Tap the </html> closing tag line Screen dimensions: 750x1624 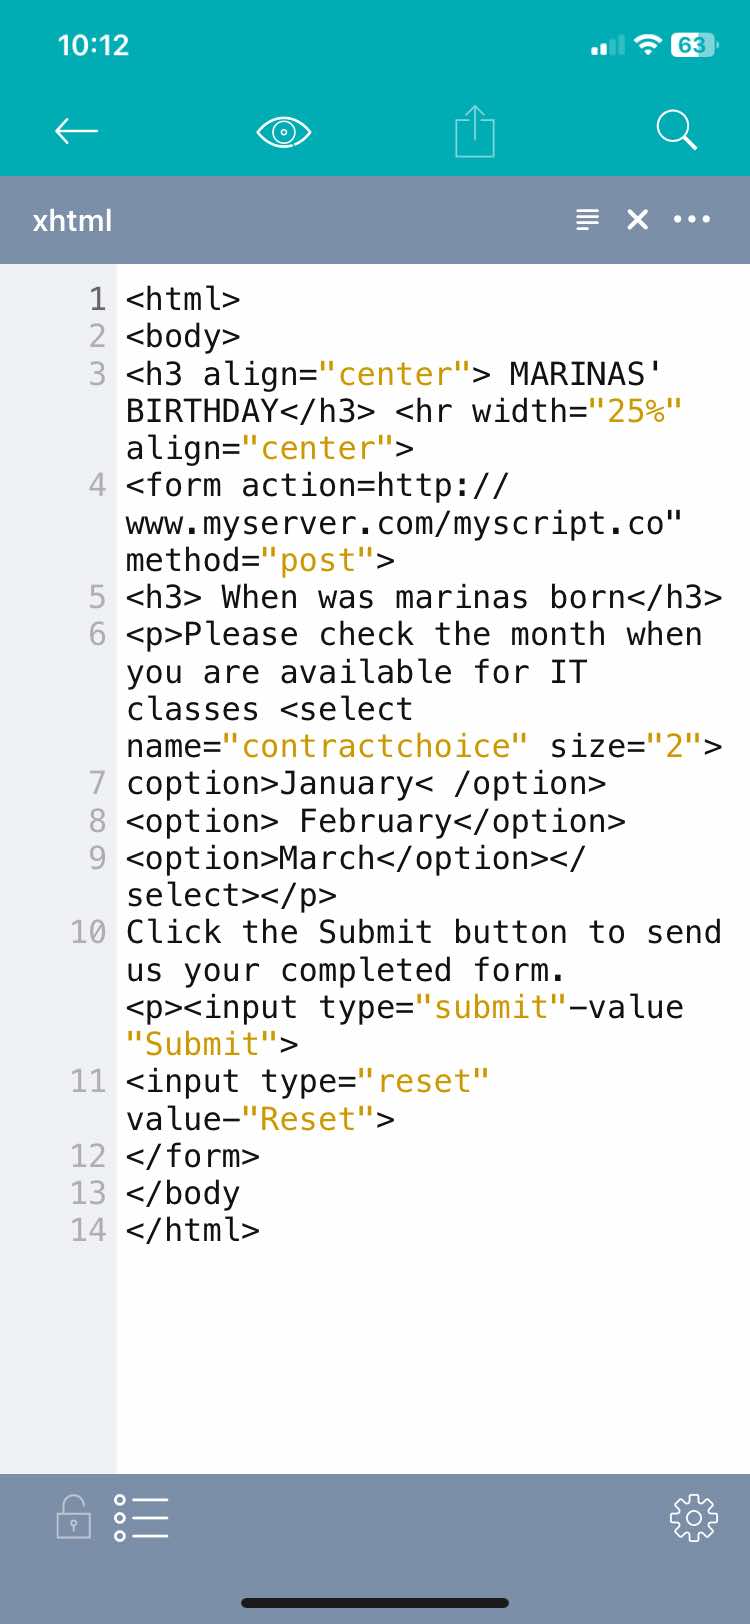tap(193, 1230)
